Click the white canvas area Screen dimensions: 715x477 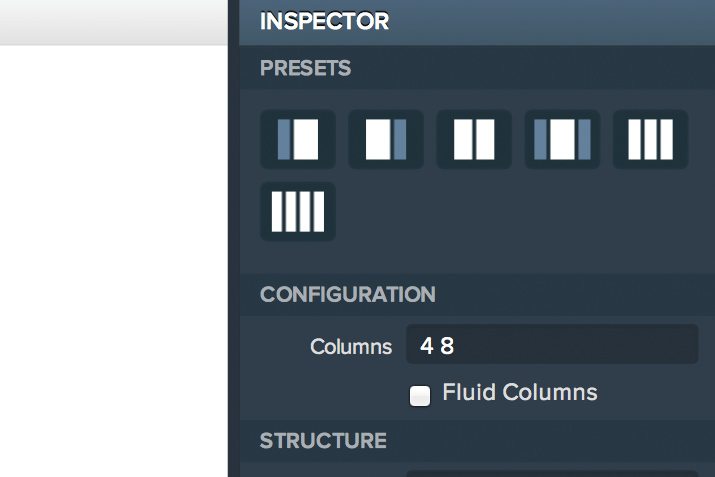pyautogui.click(x=114, y=261)
